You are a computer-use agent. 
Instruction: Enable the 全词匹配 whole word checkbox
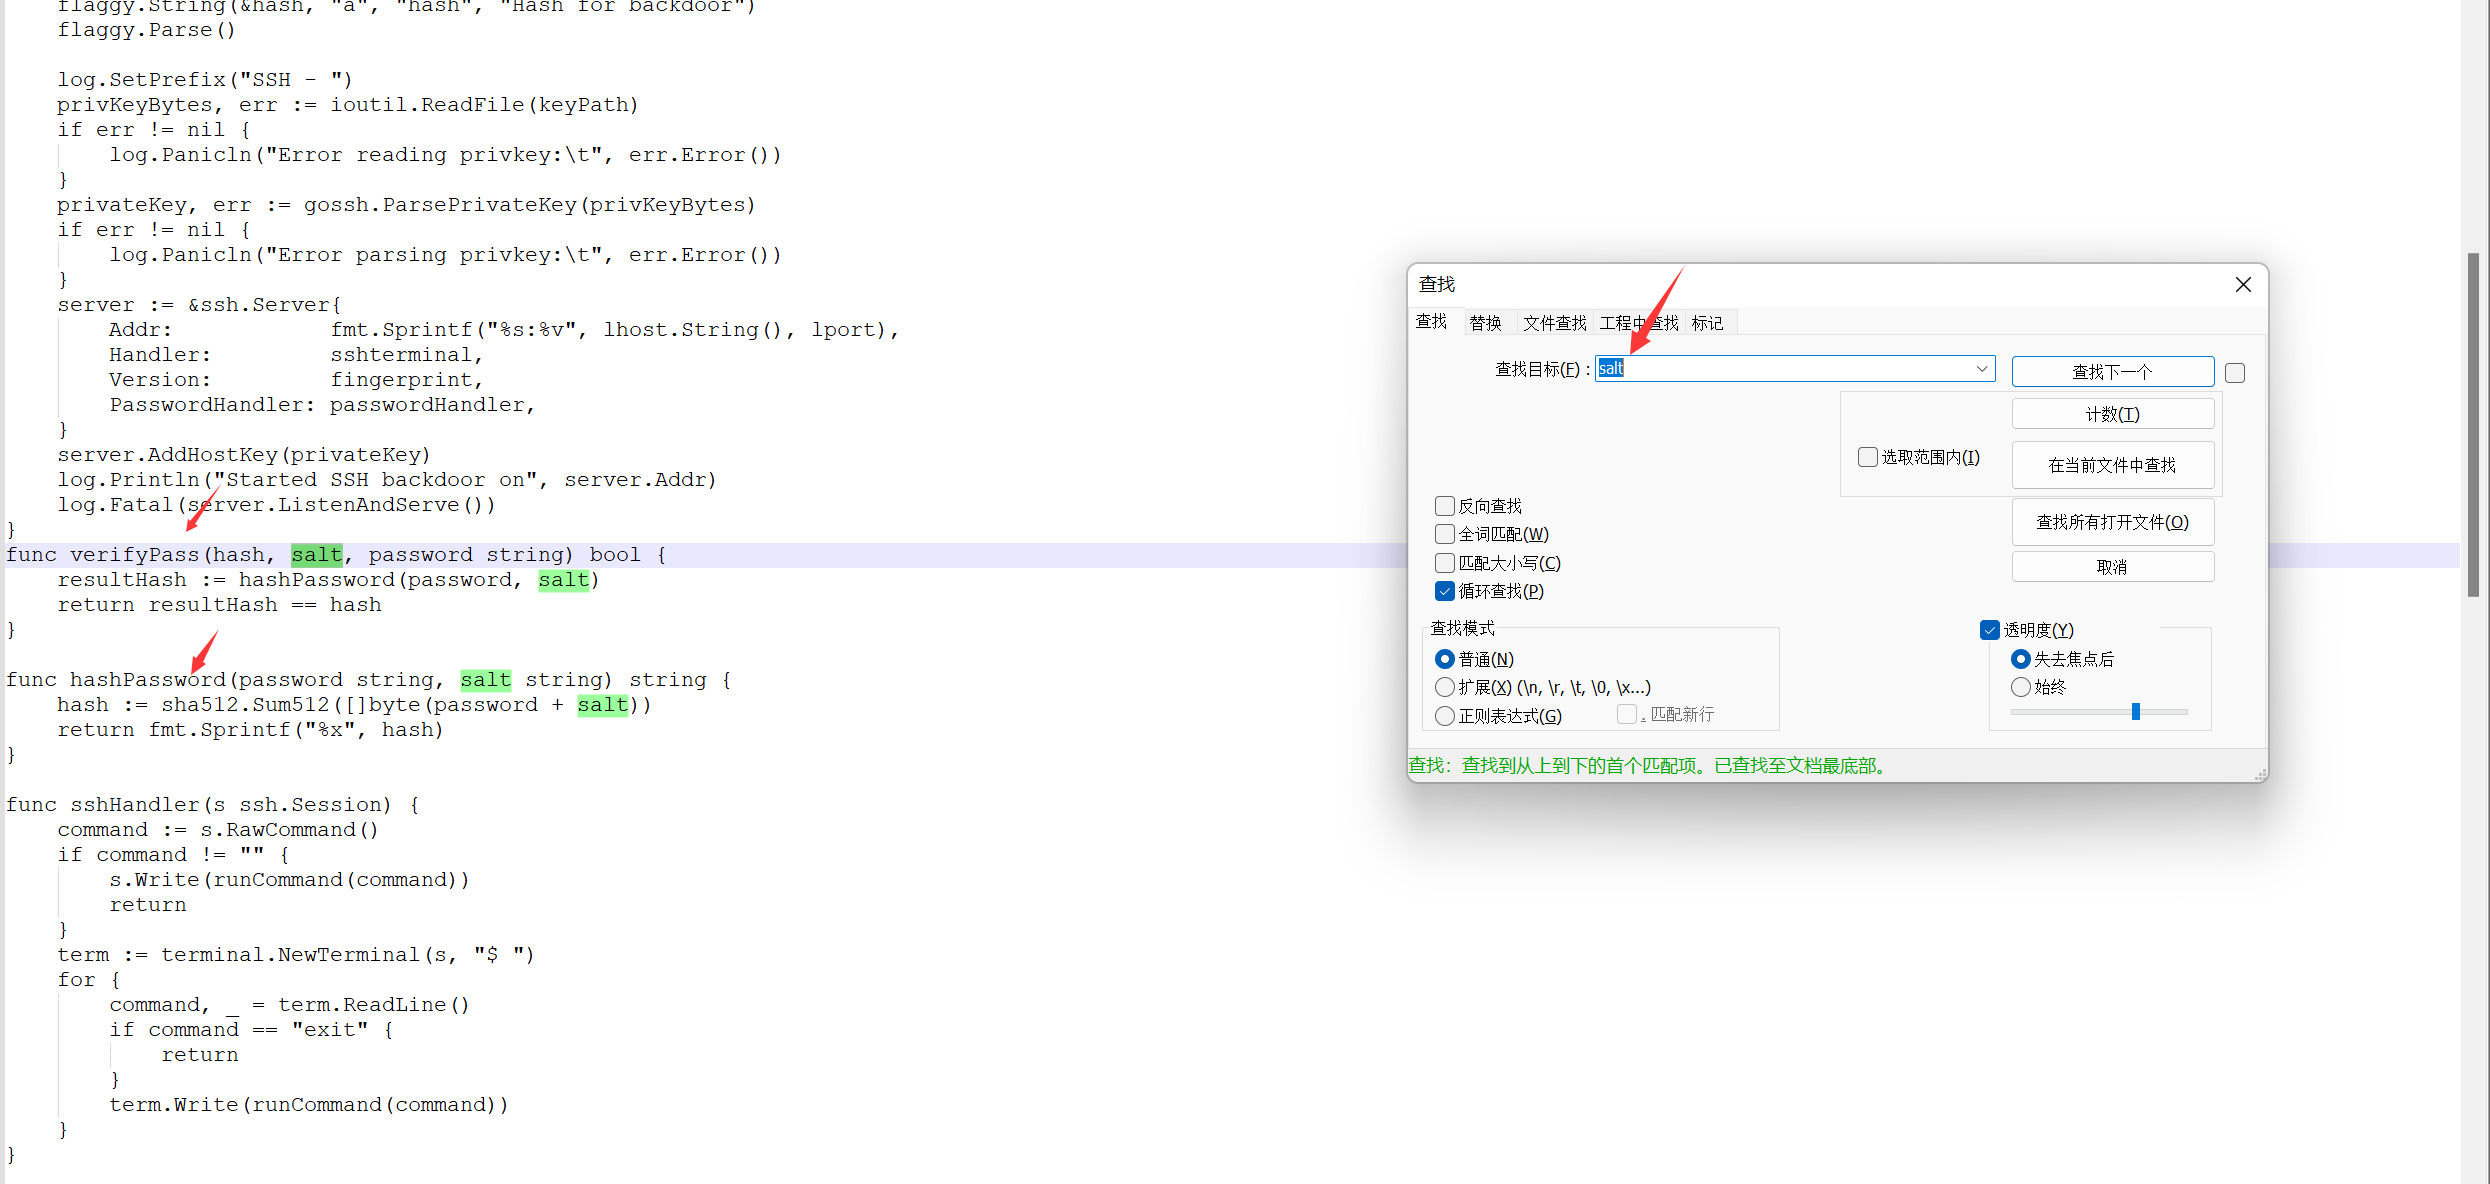click(1445, 534)
